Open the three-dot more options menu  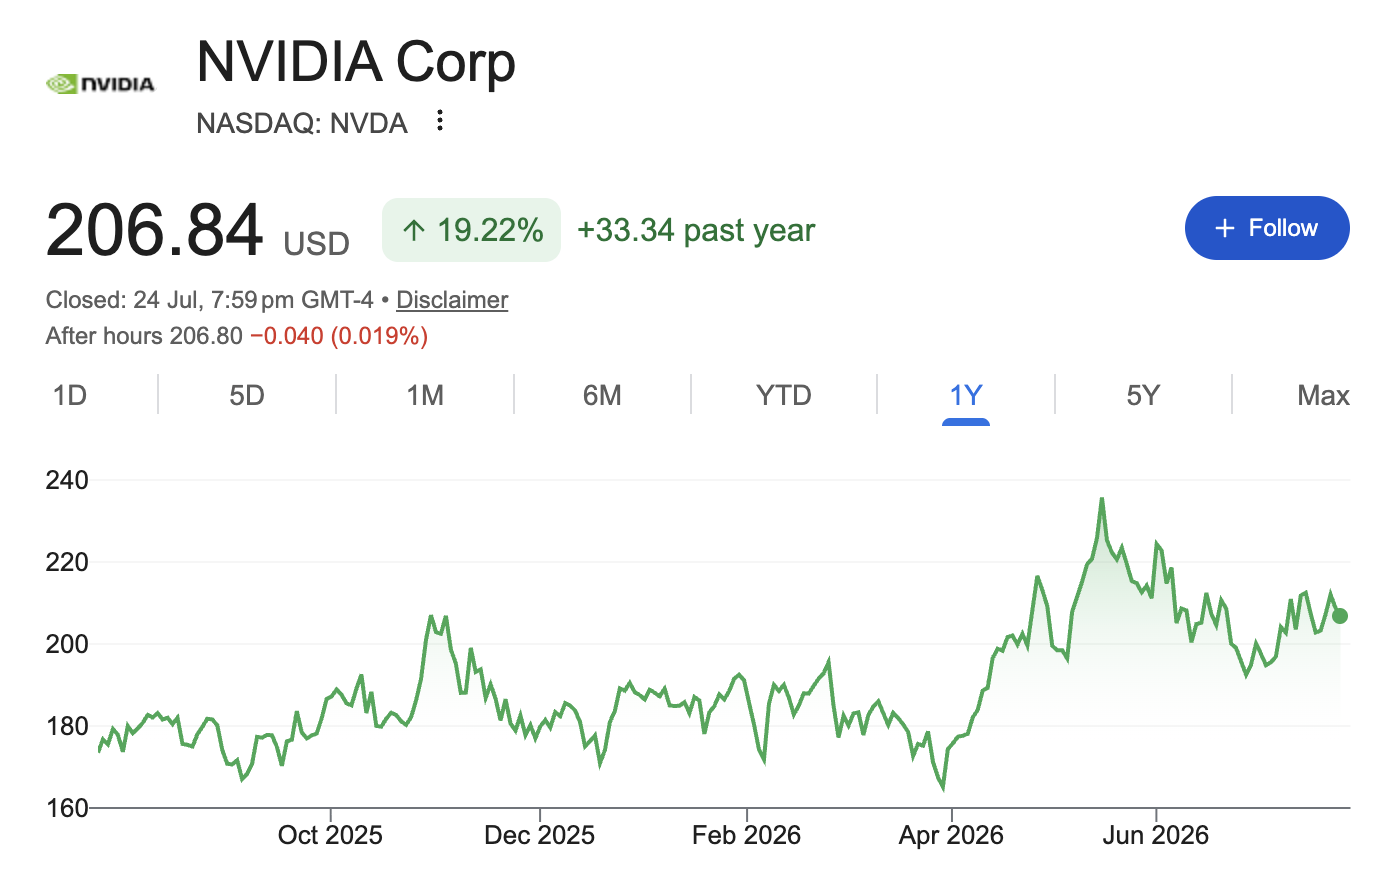pyautogui.click(x=439, y=121)
